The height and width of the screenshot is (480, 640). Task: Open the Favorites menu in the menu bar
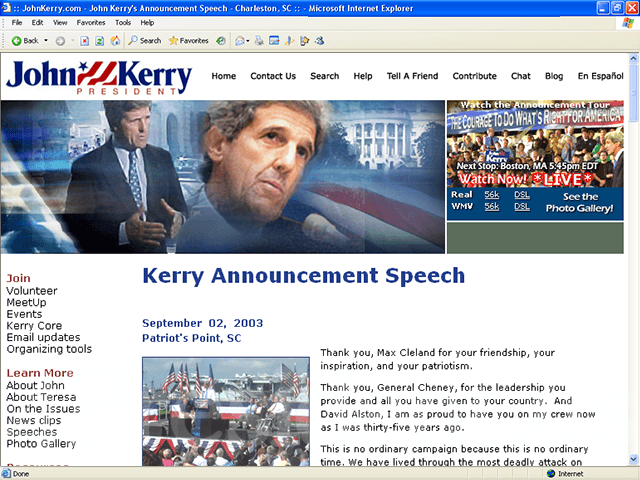click(x=91, y=23)
